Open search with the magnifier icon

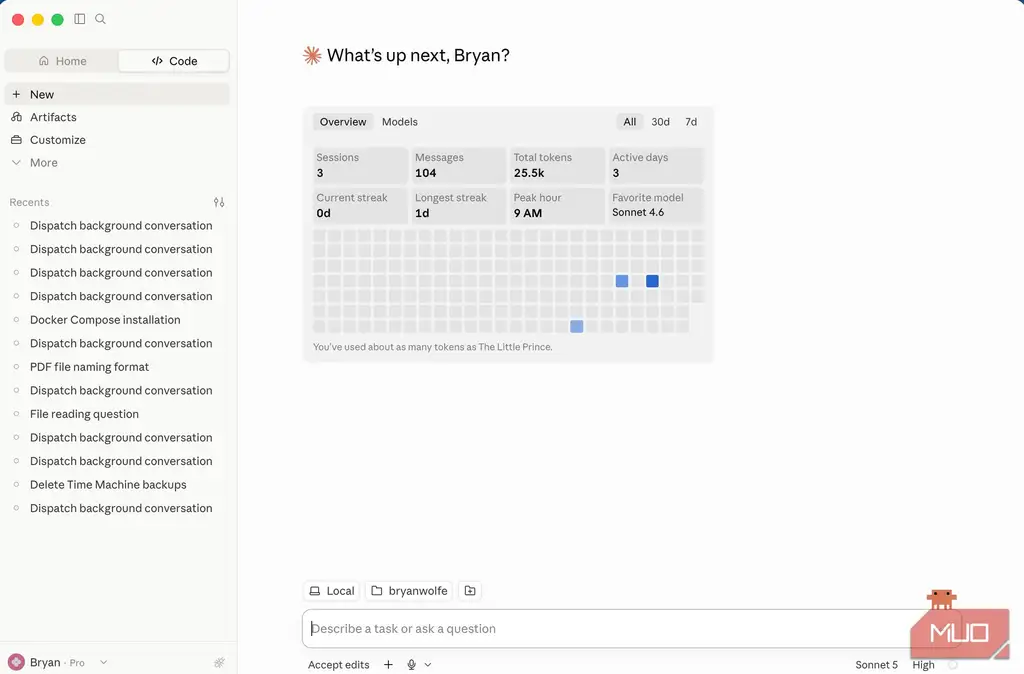click(101, 19)
